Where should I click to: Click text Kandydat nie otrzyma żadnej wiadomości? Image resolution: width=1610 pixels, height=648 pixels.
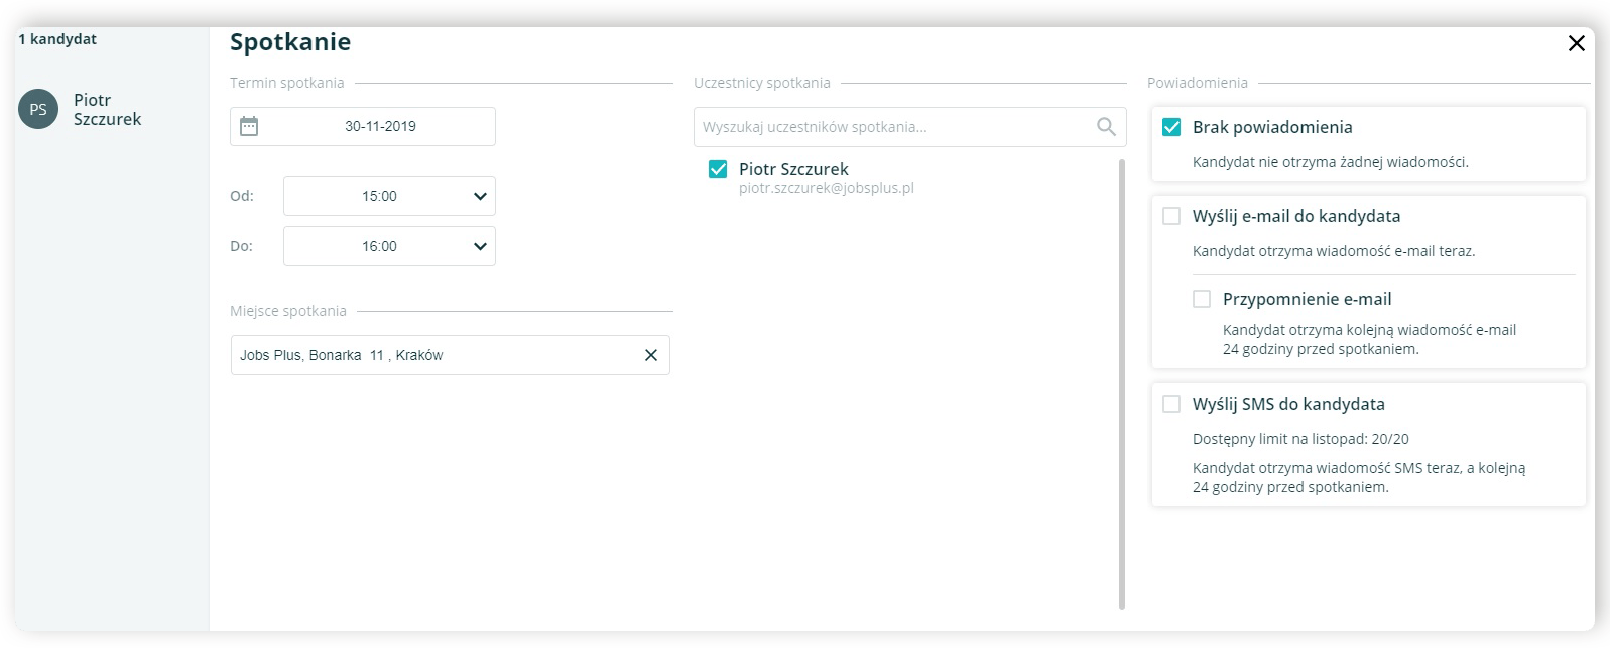click(x=1330, y=162)
